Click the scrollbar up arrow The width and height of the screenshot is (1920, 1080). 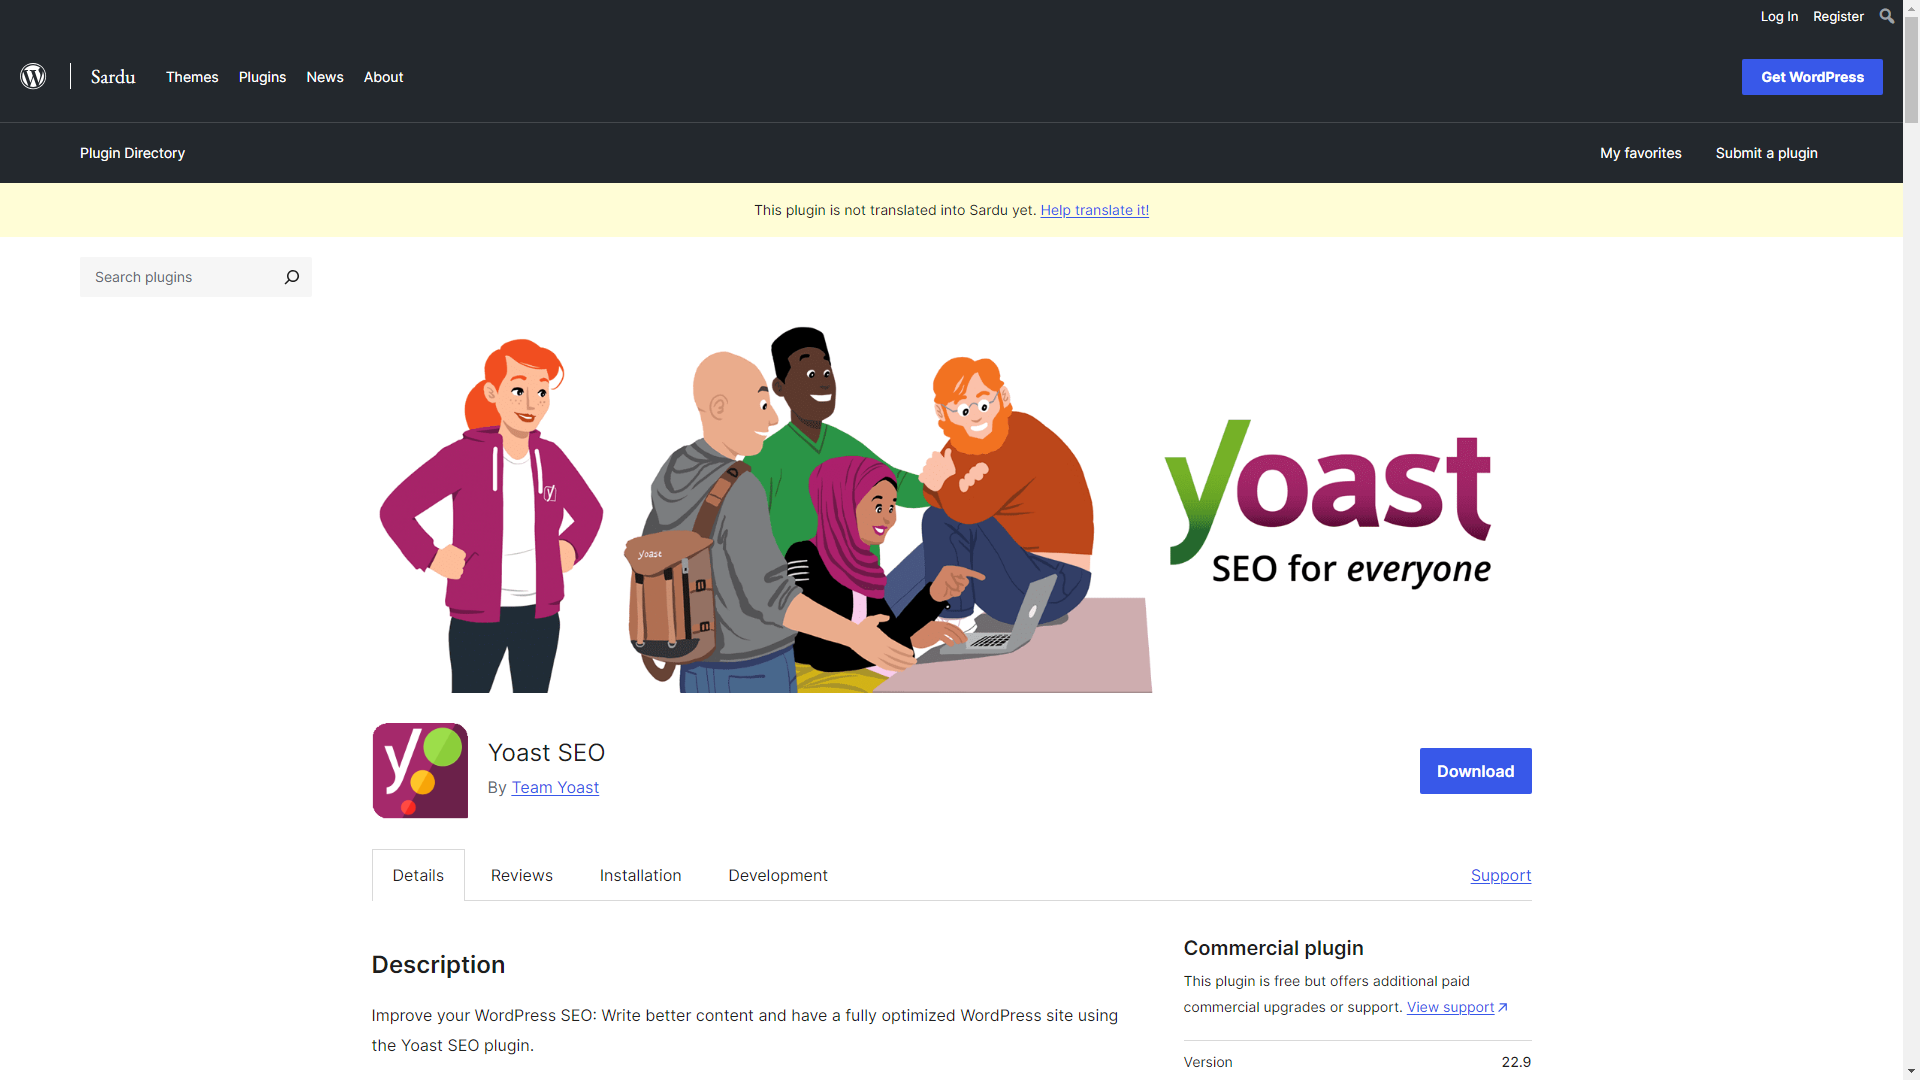click(1911, 8)
